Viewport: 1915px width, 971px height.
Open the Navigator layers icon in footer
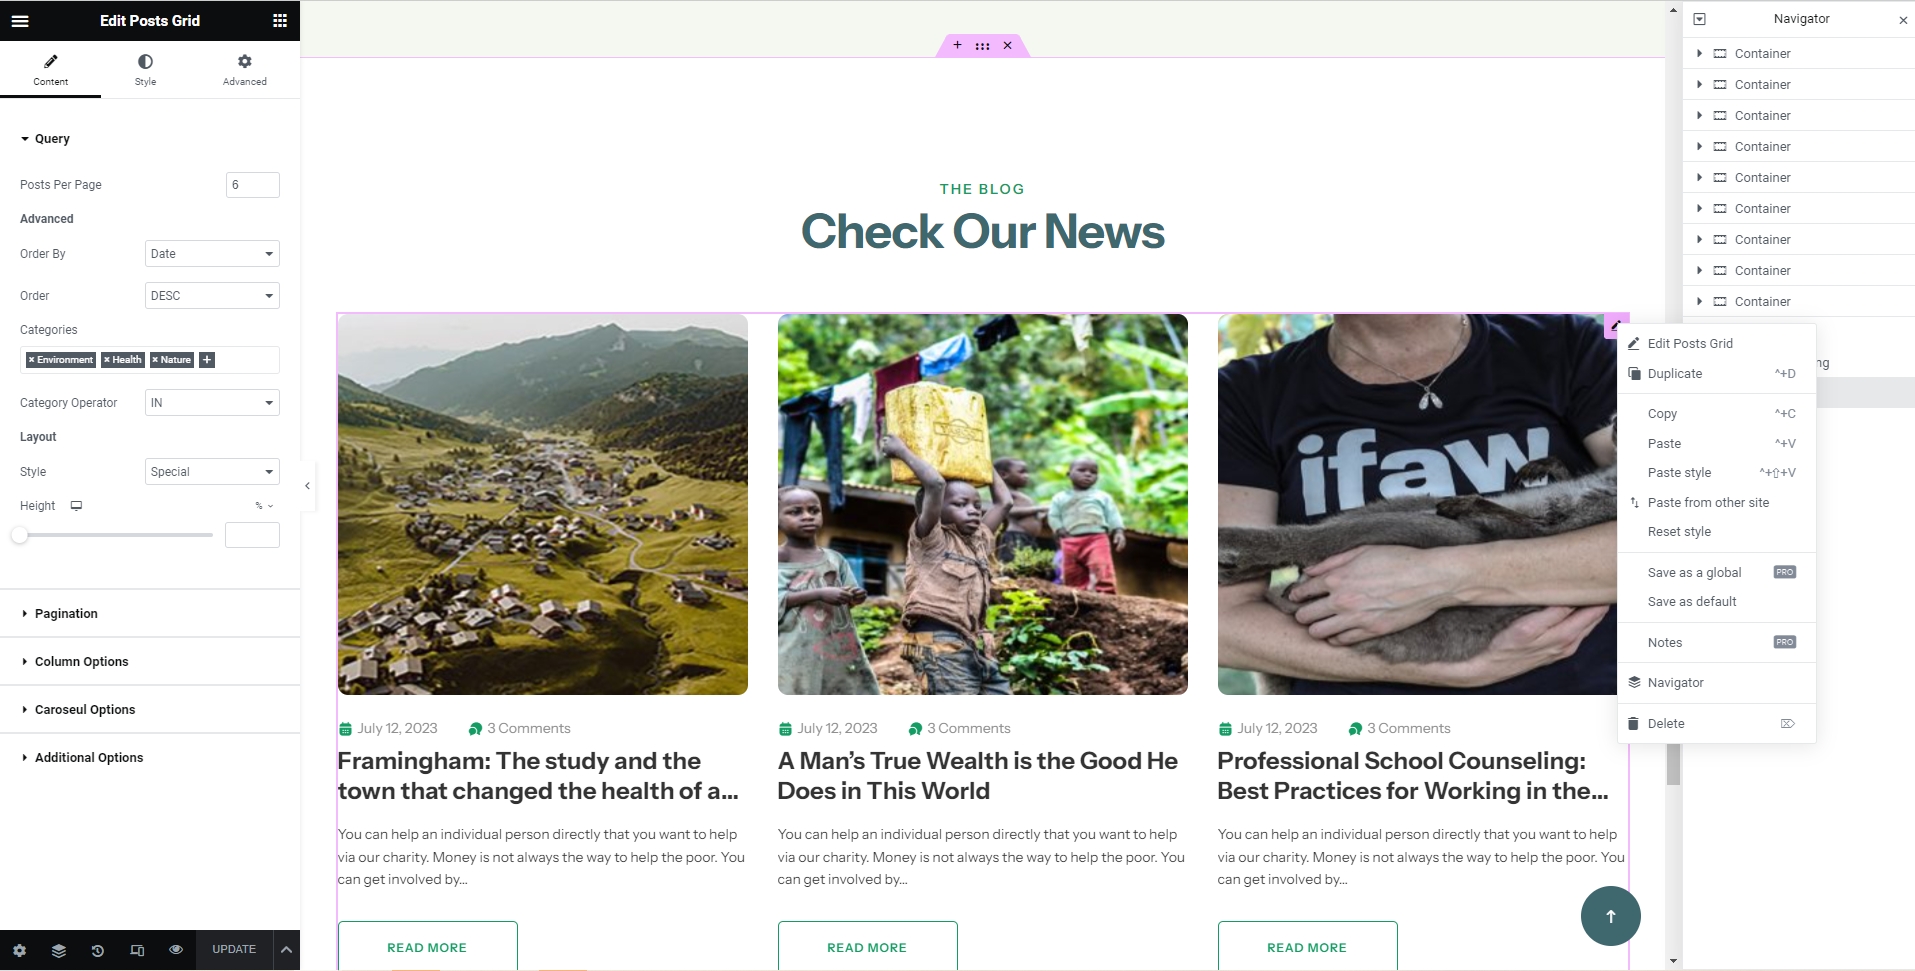(59, 950)
